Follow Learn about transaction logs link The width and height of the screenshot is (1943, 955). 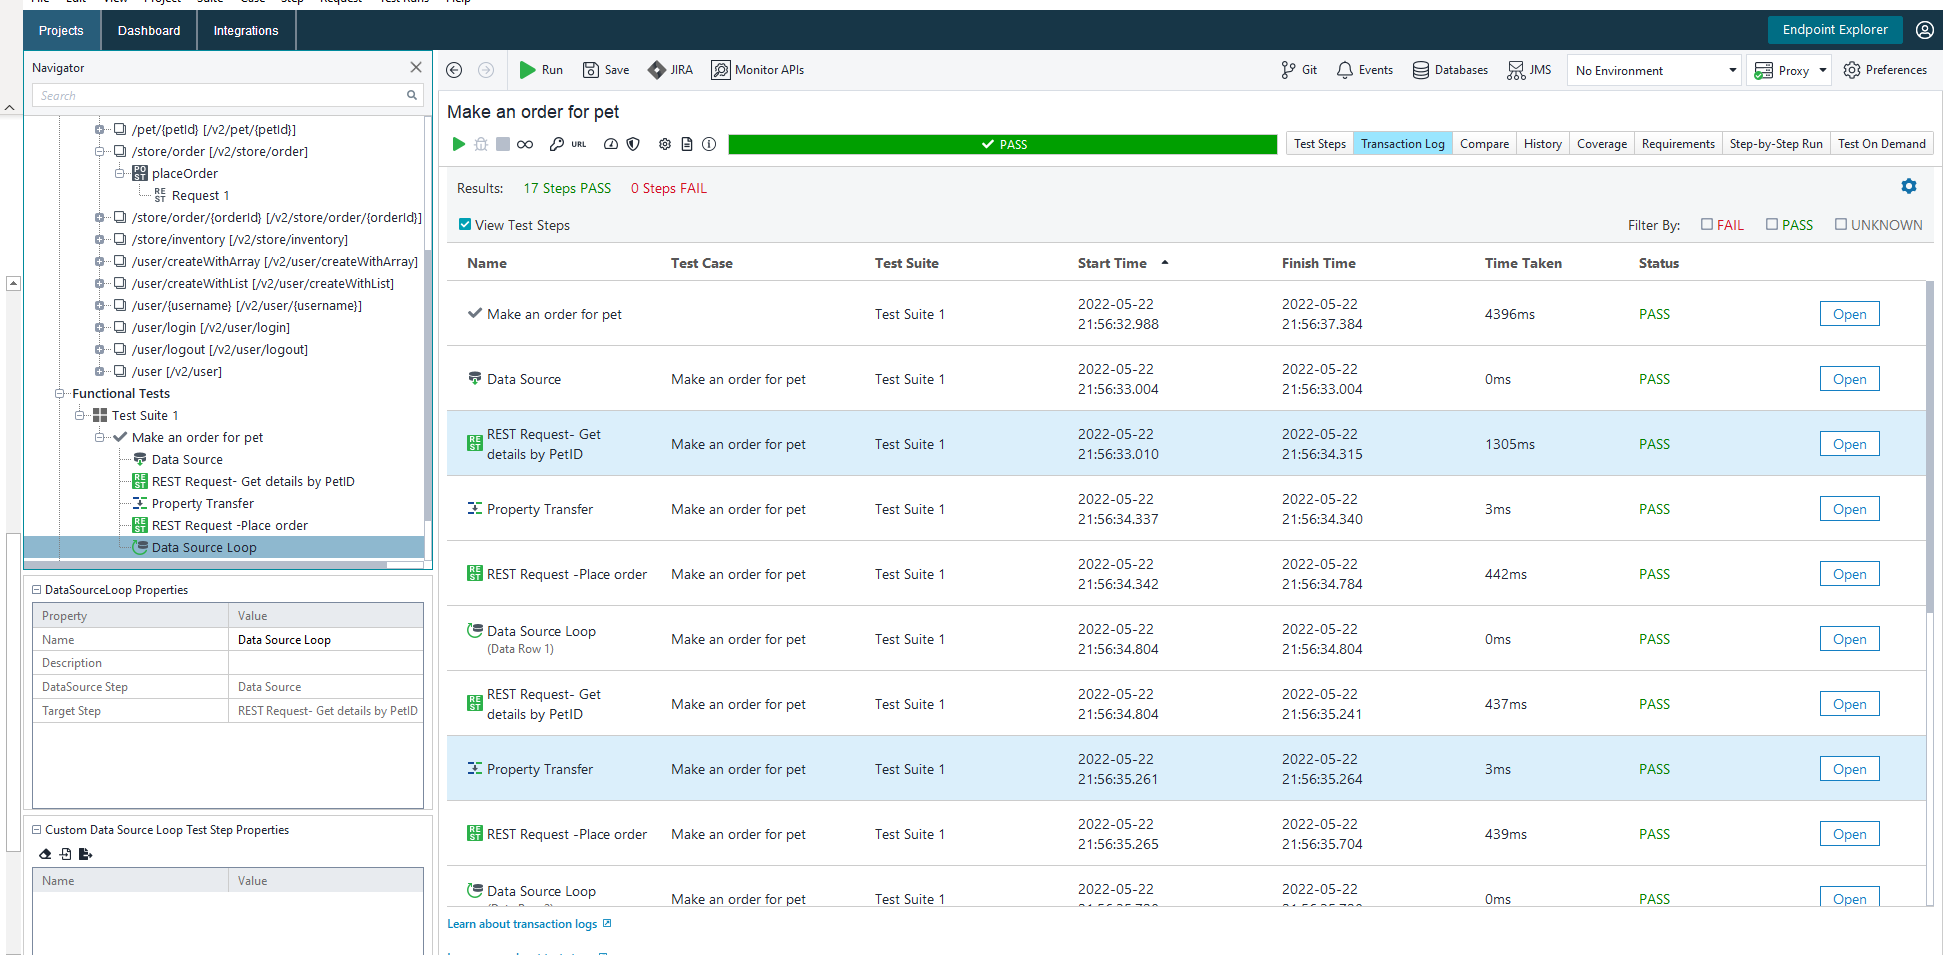pos(529,924)
